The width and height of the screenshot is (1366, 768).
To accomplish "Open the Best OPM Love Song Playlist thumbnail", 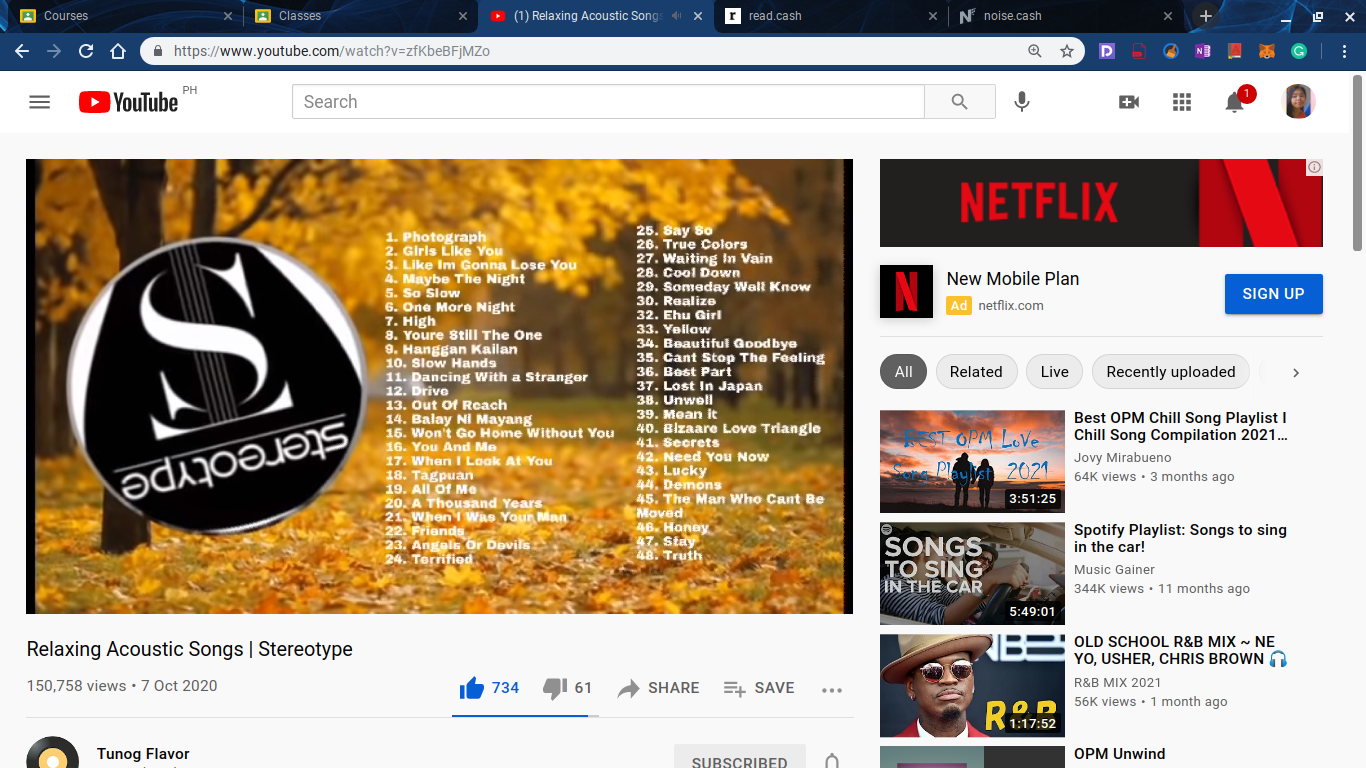I will (972, 461).
